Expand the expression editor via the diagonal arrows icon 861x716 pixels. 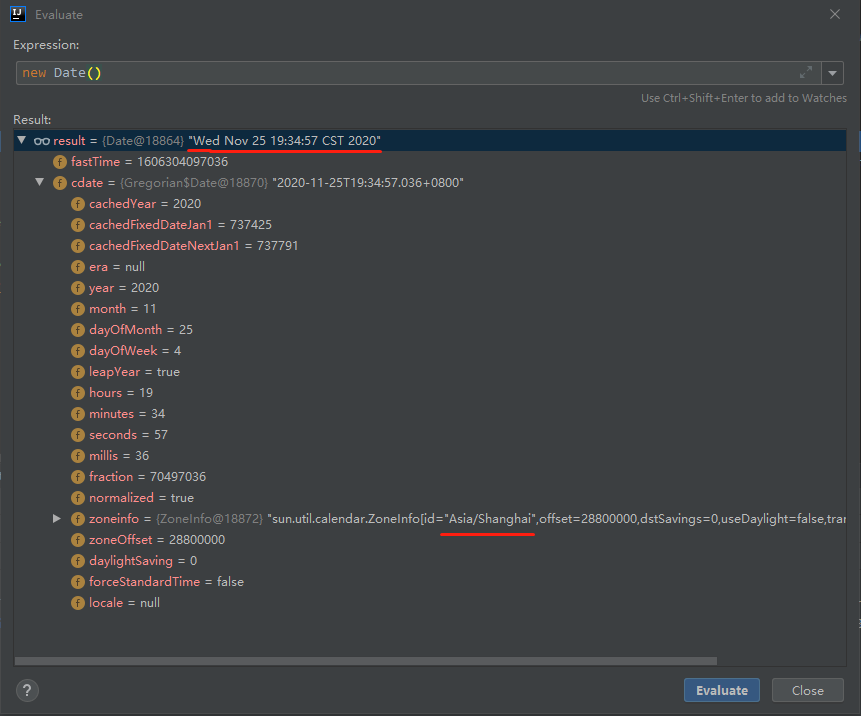pyautogui.click(x=807, y=72)
